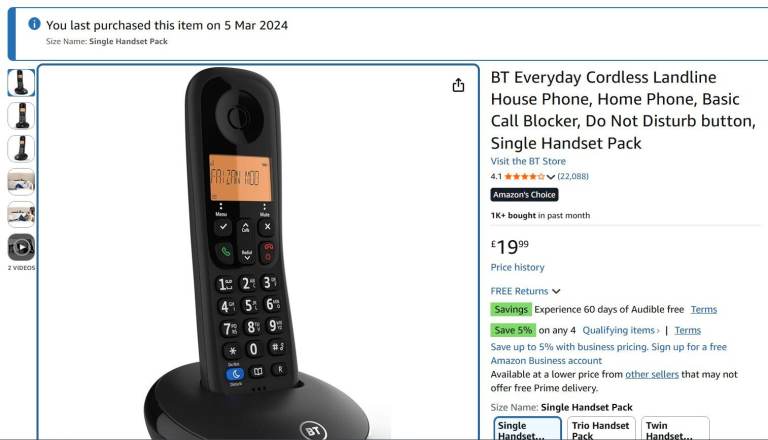Select the first phone thumbnail image
The height and width of the screenshot is (440, 768).
click(21, 82)
